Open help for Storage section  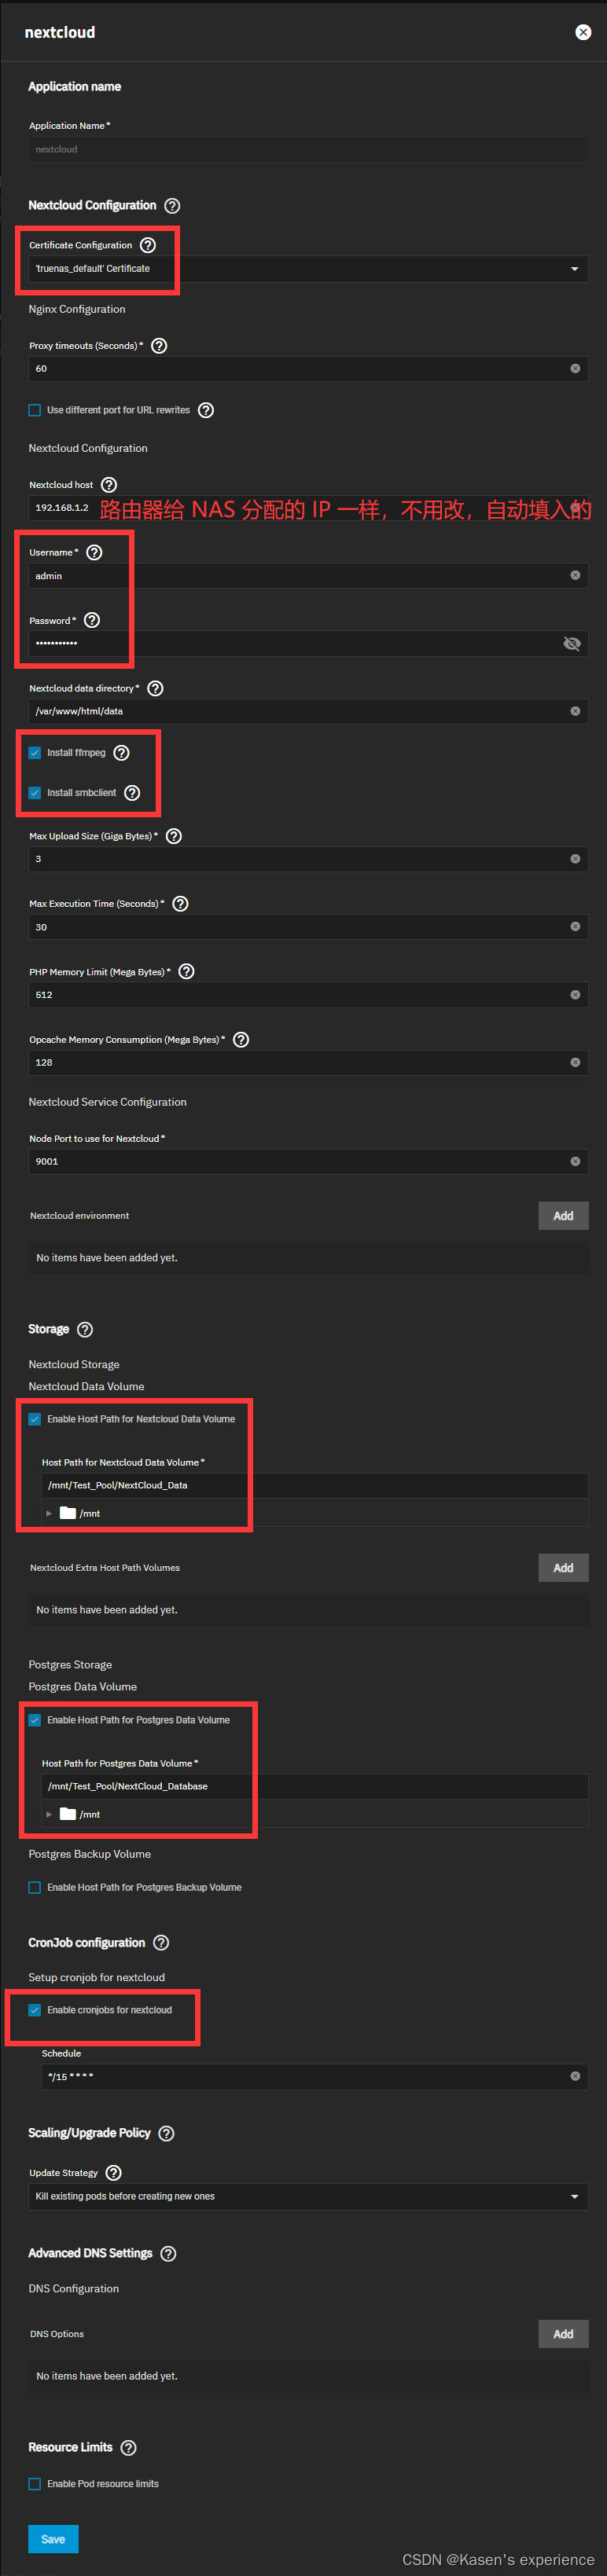[85, 1330]
